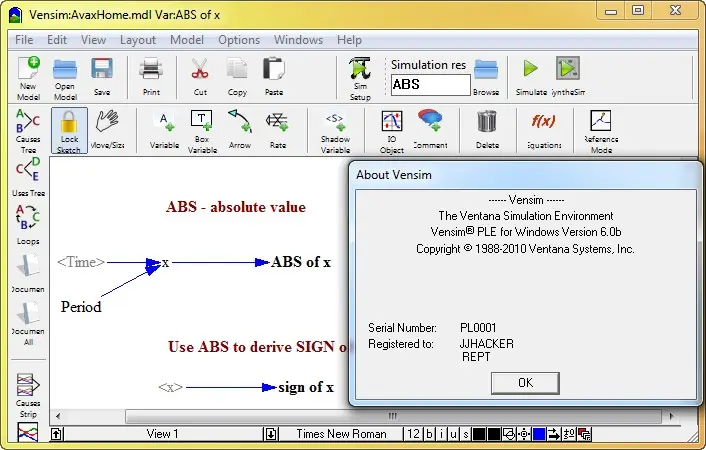This screenshot has width=706, height=450.
Task: Open the View menu
Action: (x=93, y=40)
